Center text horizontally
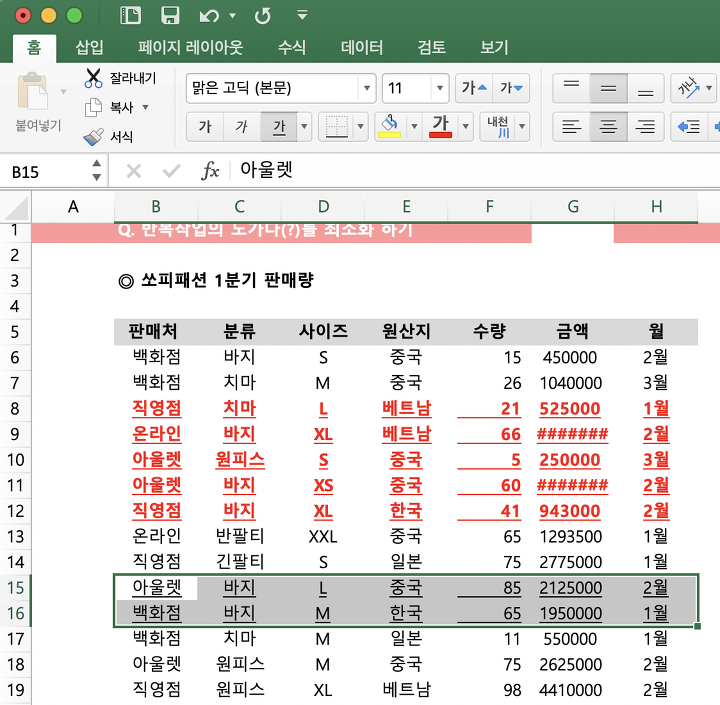 point(608,126)
